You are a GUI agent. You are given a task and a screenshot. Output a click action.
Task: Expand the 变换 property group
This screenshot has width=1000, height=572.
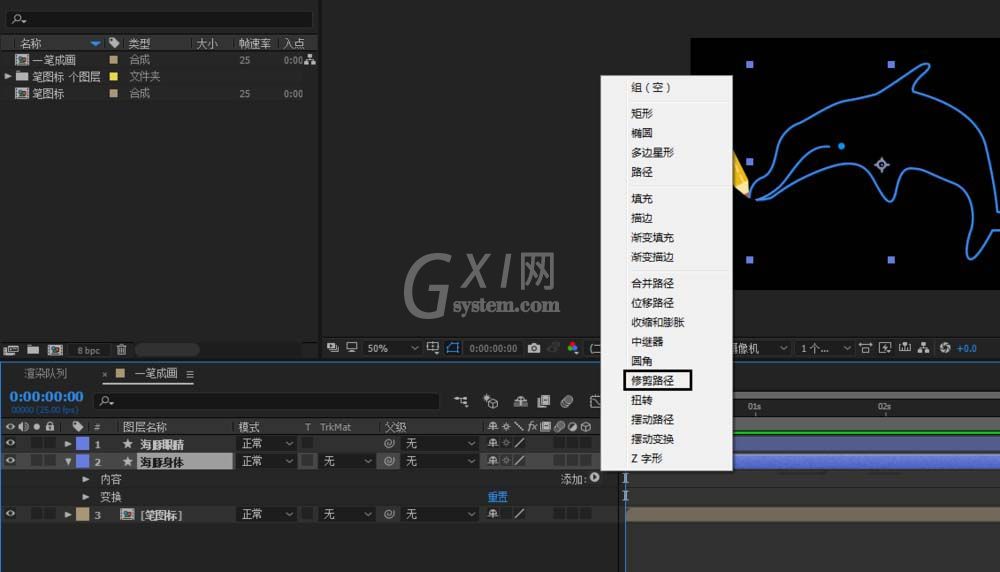pos(85,496)
